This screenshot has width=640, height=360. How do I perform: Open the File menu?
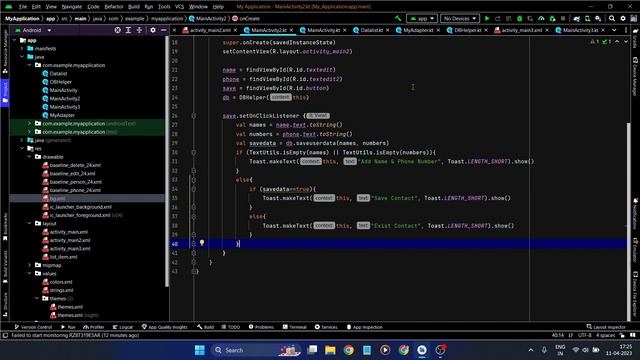[23, 7]
